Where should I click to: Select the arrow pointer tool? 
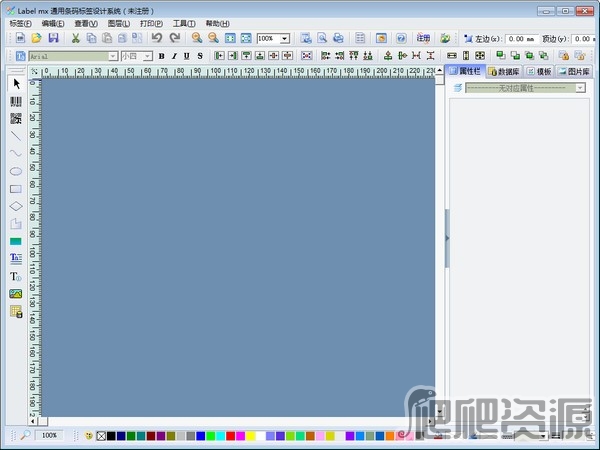[x=16, y=83]
